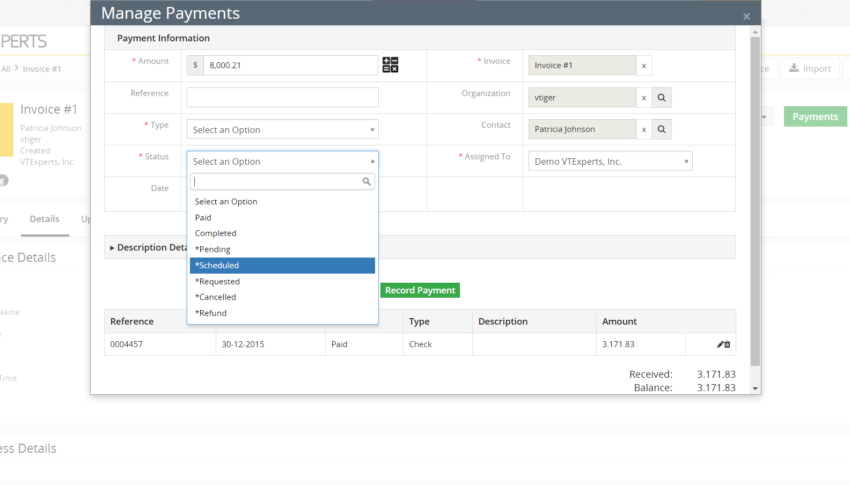This screenshot has height=485, width=850.
Task: Collapse the Status dropdown
Action: [282, 161]
